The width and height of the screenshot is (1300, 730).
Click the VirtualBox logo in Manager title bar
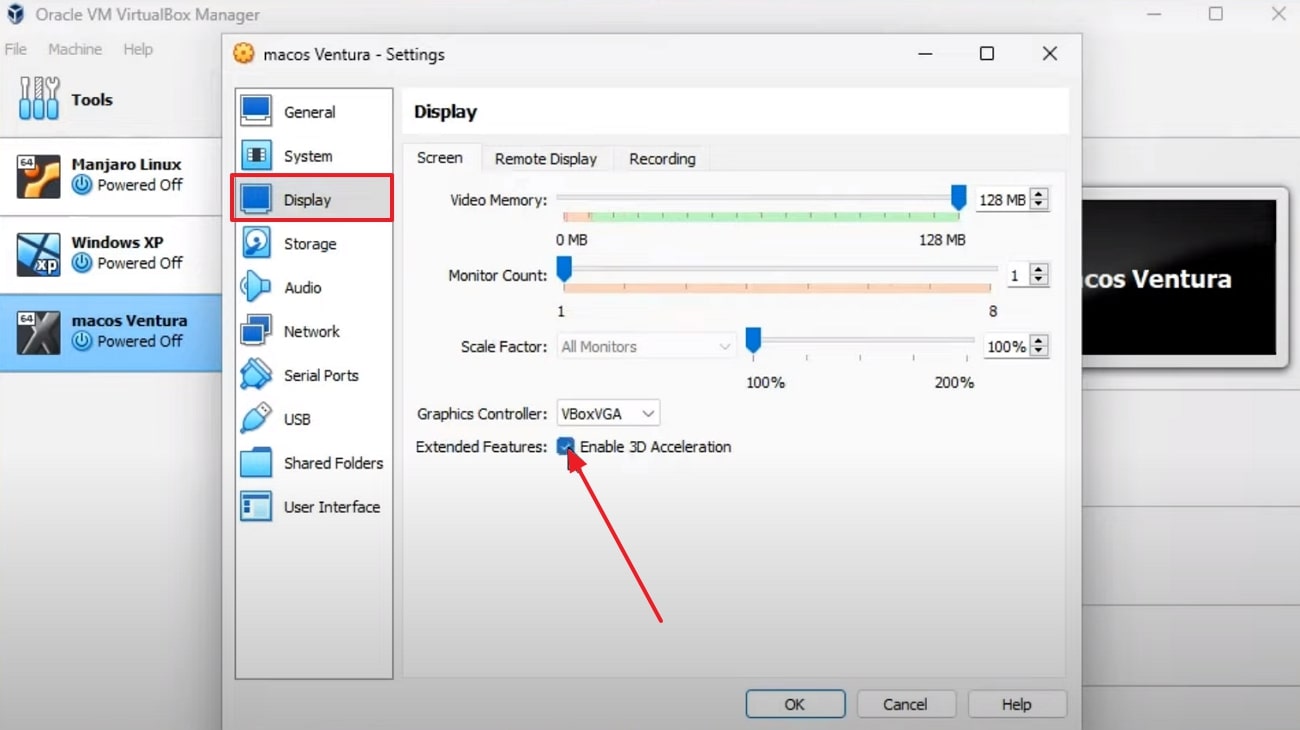pyautogui.click(x=16, y=14)
